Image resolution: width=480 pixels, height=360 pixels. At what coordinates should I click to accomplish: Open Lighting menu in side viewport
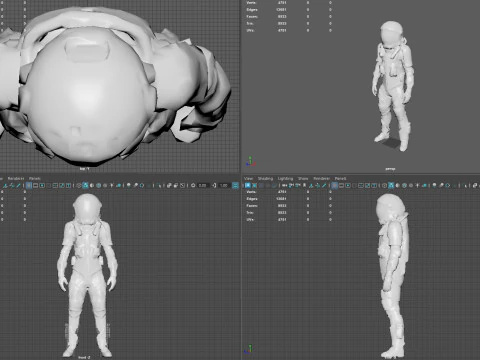(x=285, y=179)
